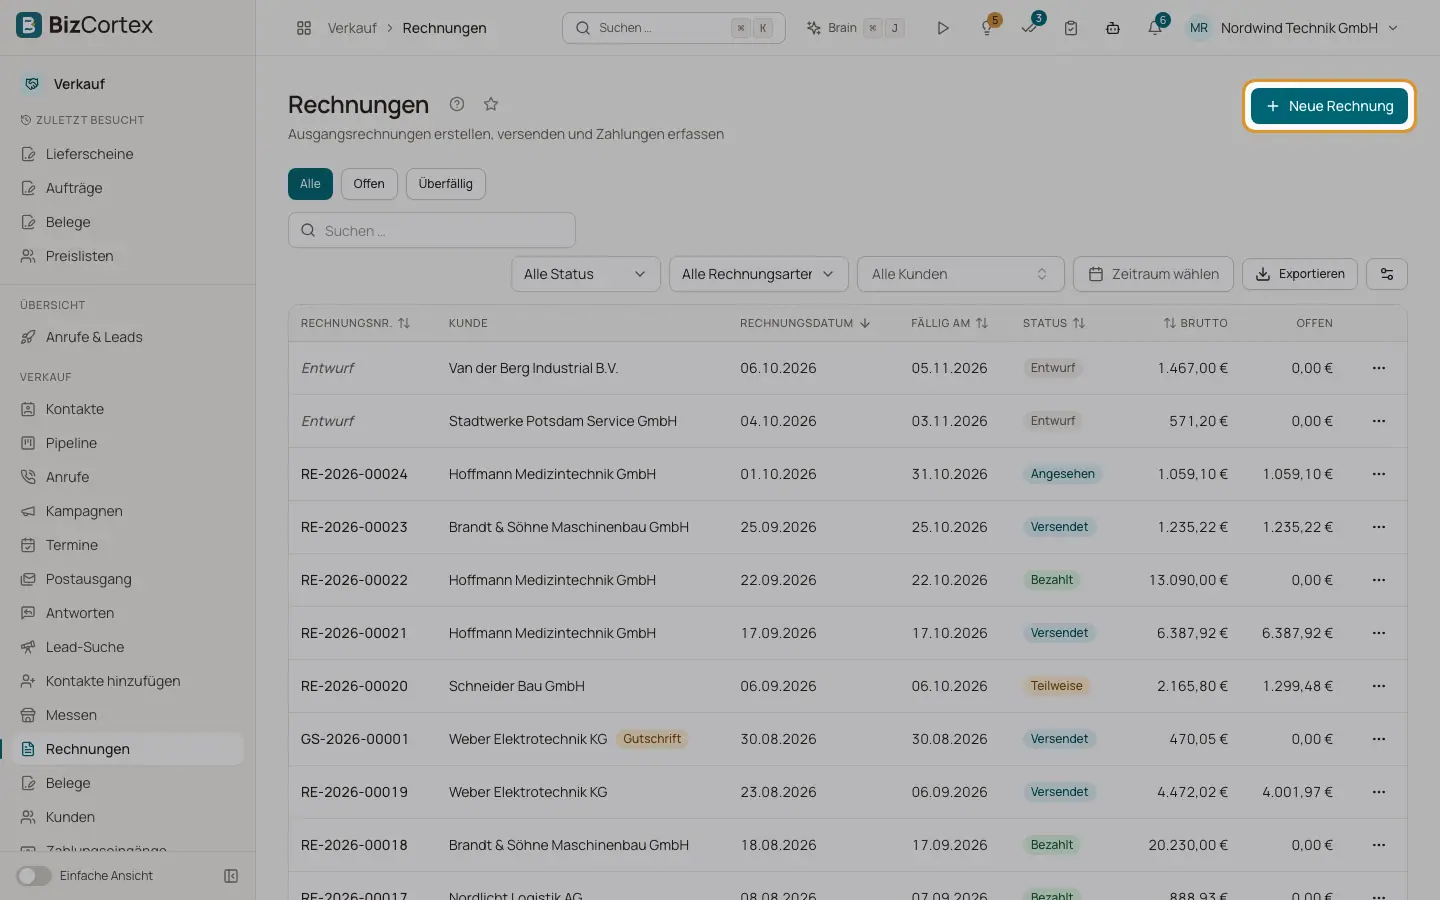Open column settings icon next to Exportieren
1440x900 pixels.
point(1387,274)
